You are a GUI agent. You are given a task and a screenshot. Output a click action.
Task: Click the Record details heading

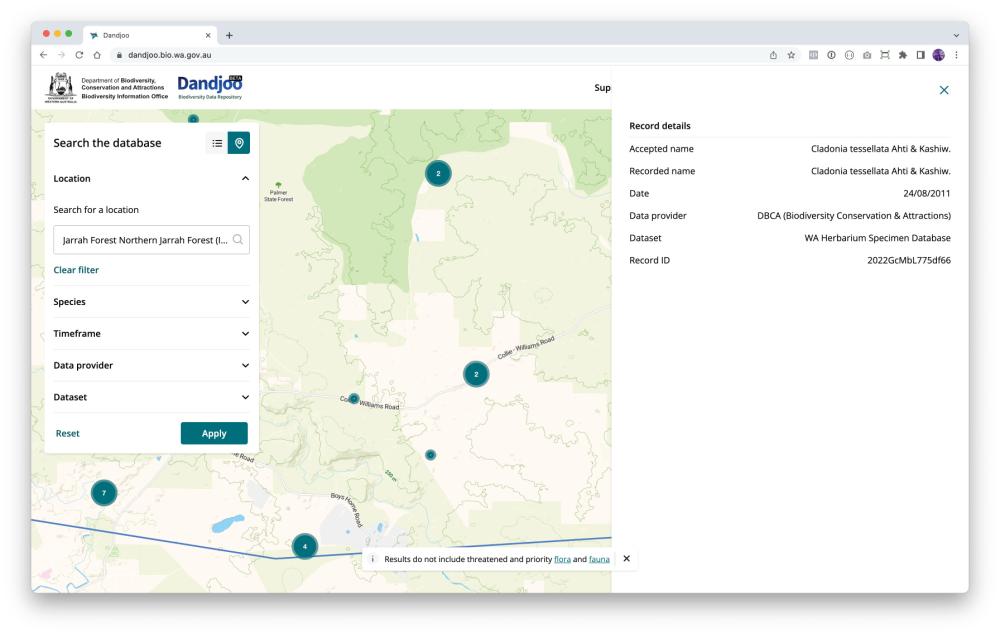[x=659, y=126]
